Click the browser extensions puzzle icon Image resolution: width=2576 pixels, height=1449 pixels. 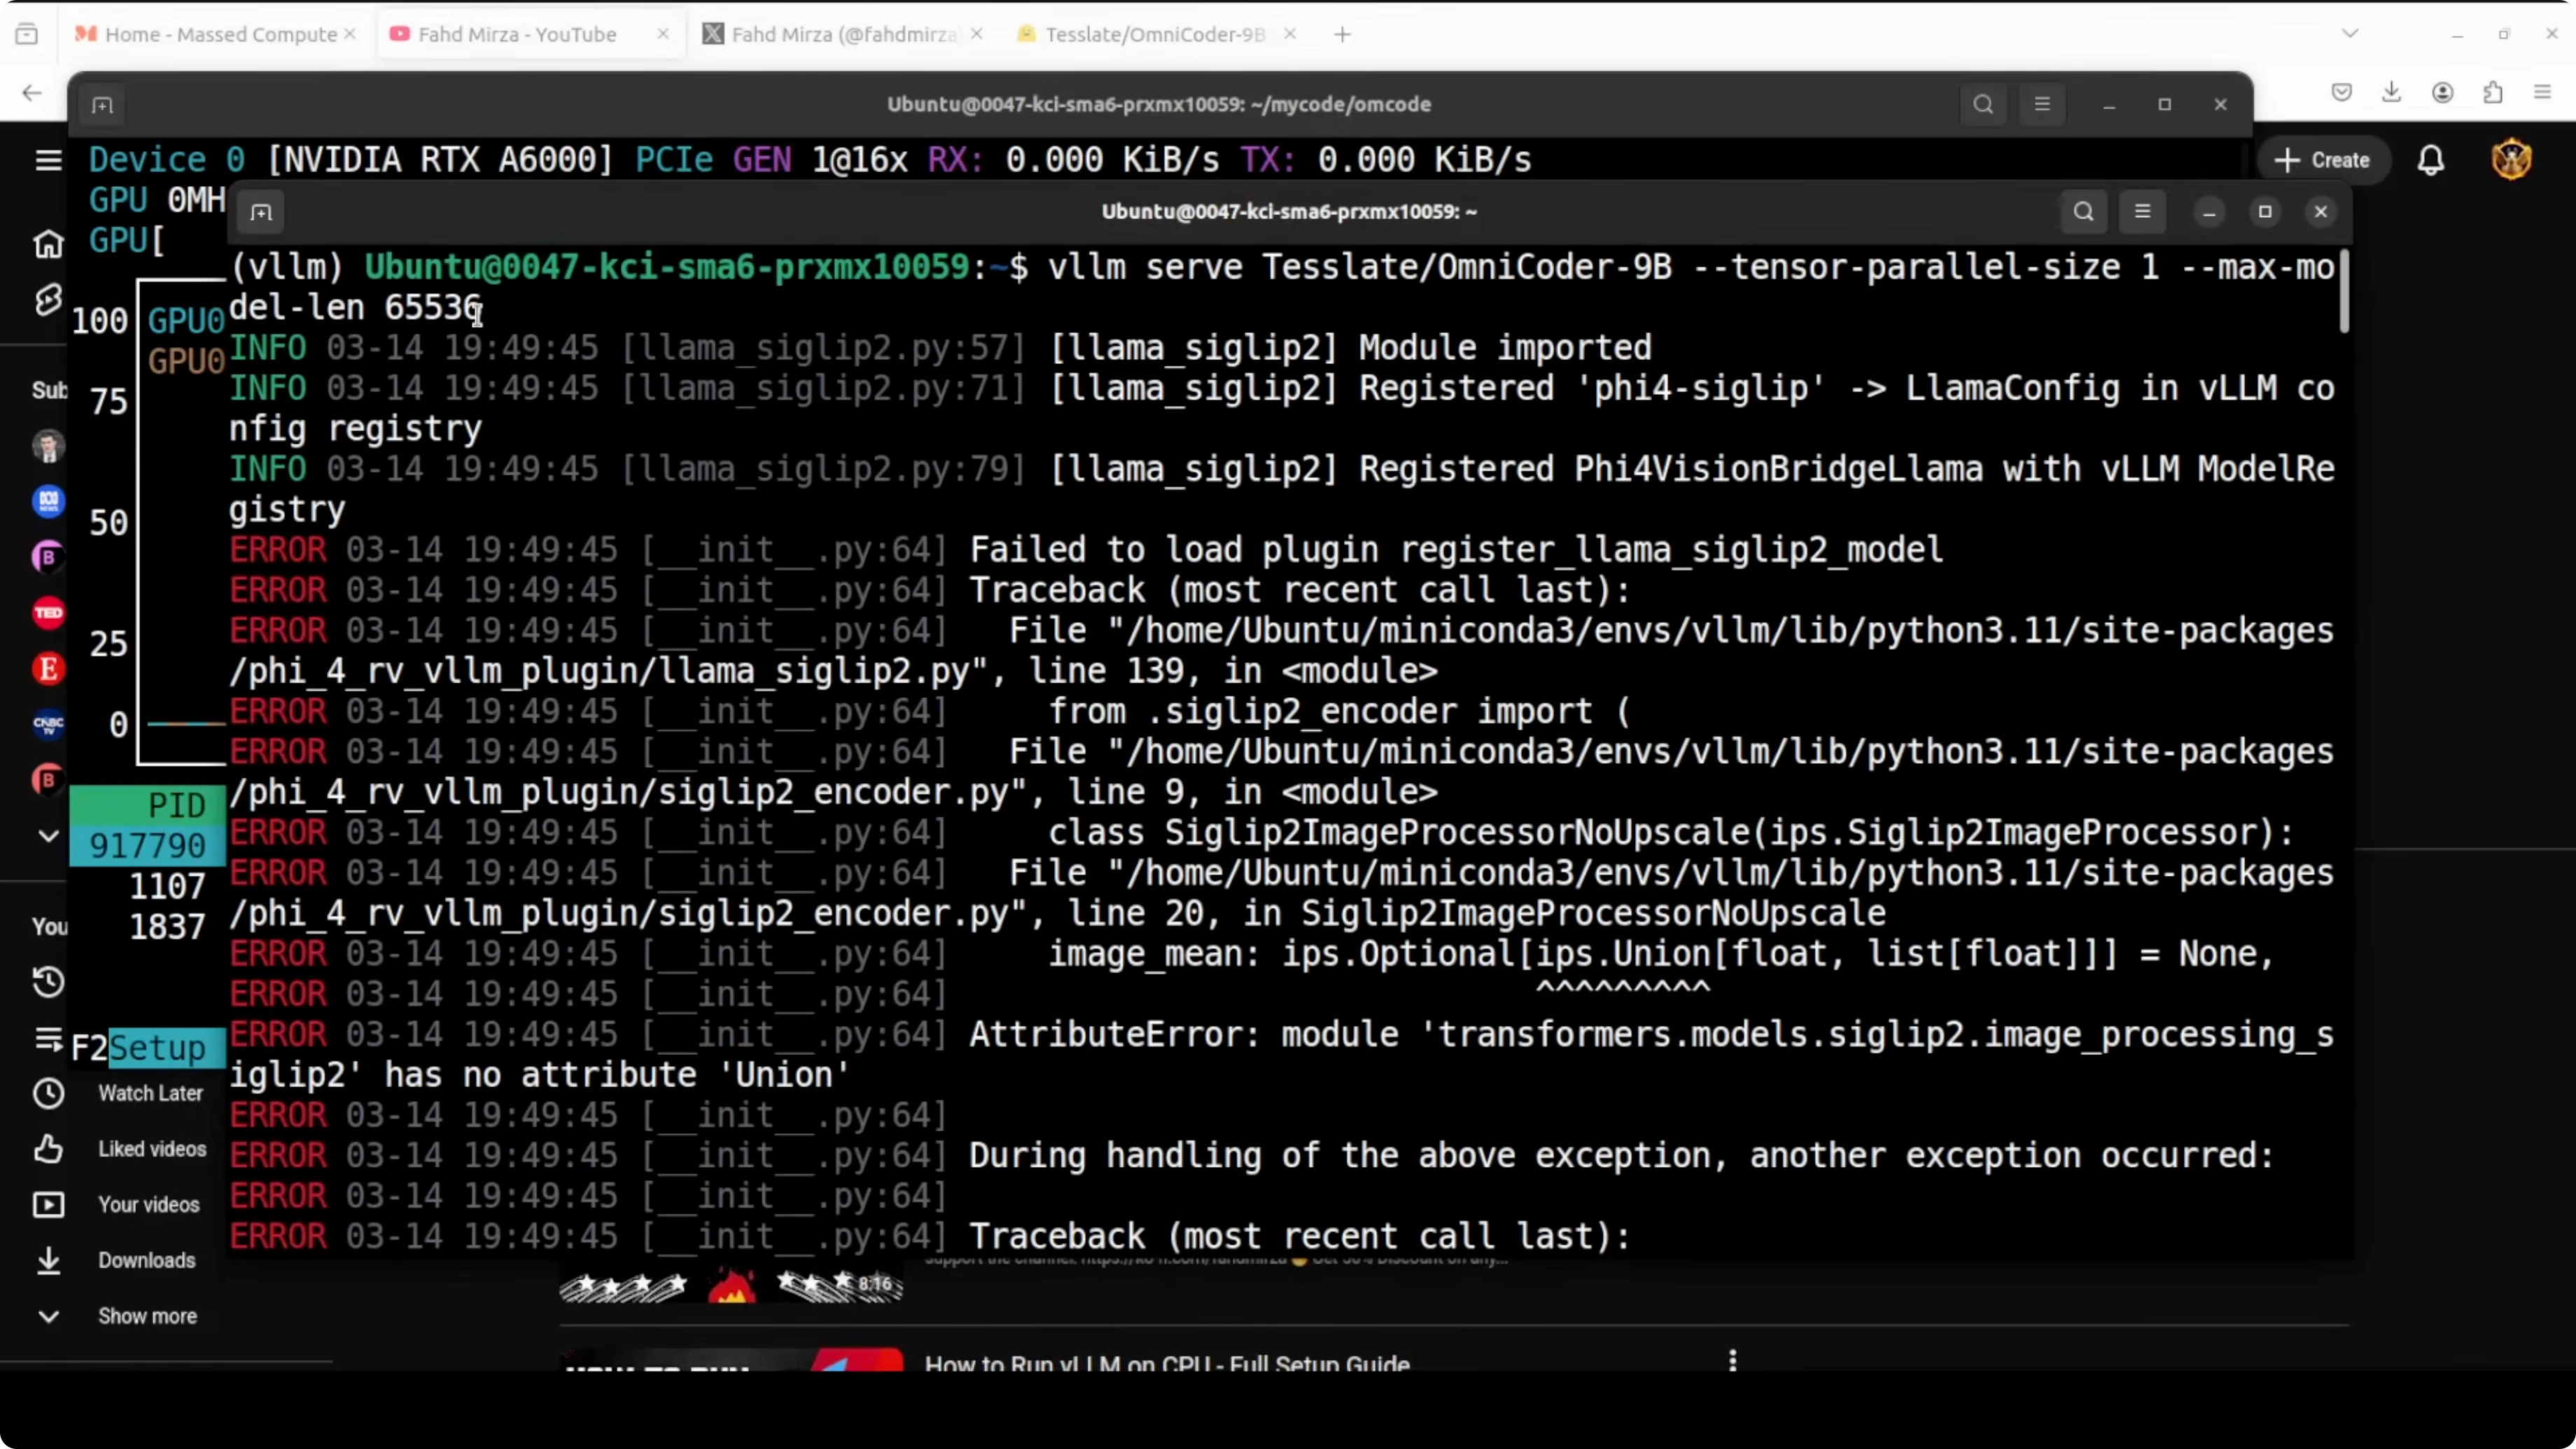pyautogui.click(x=2493, y=92)
